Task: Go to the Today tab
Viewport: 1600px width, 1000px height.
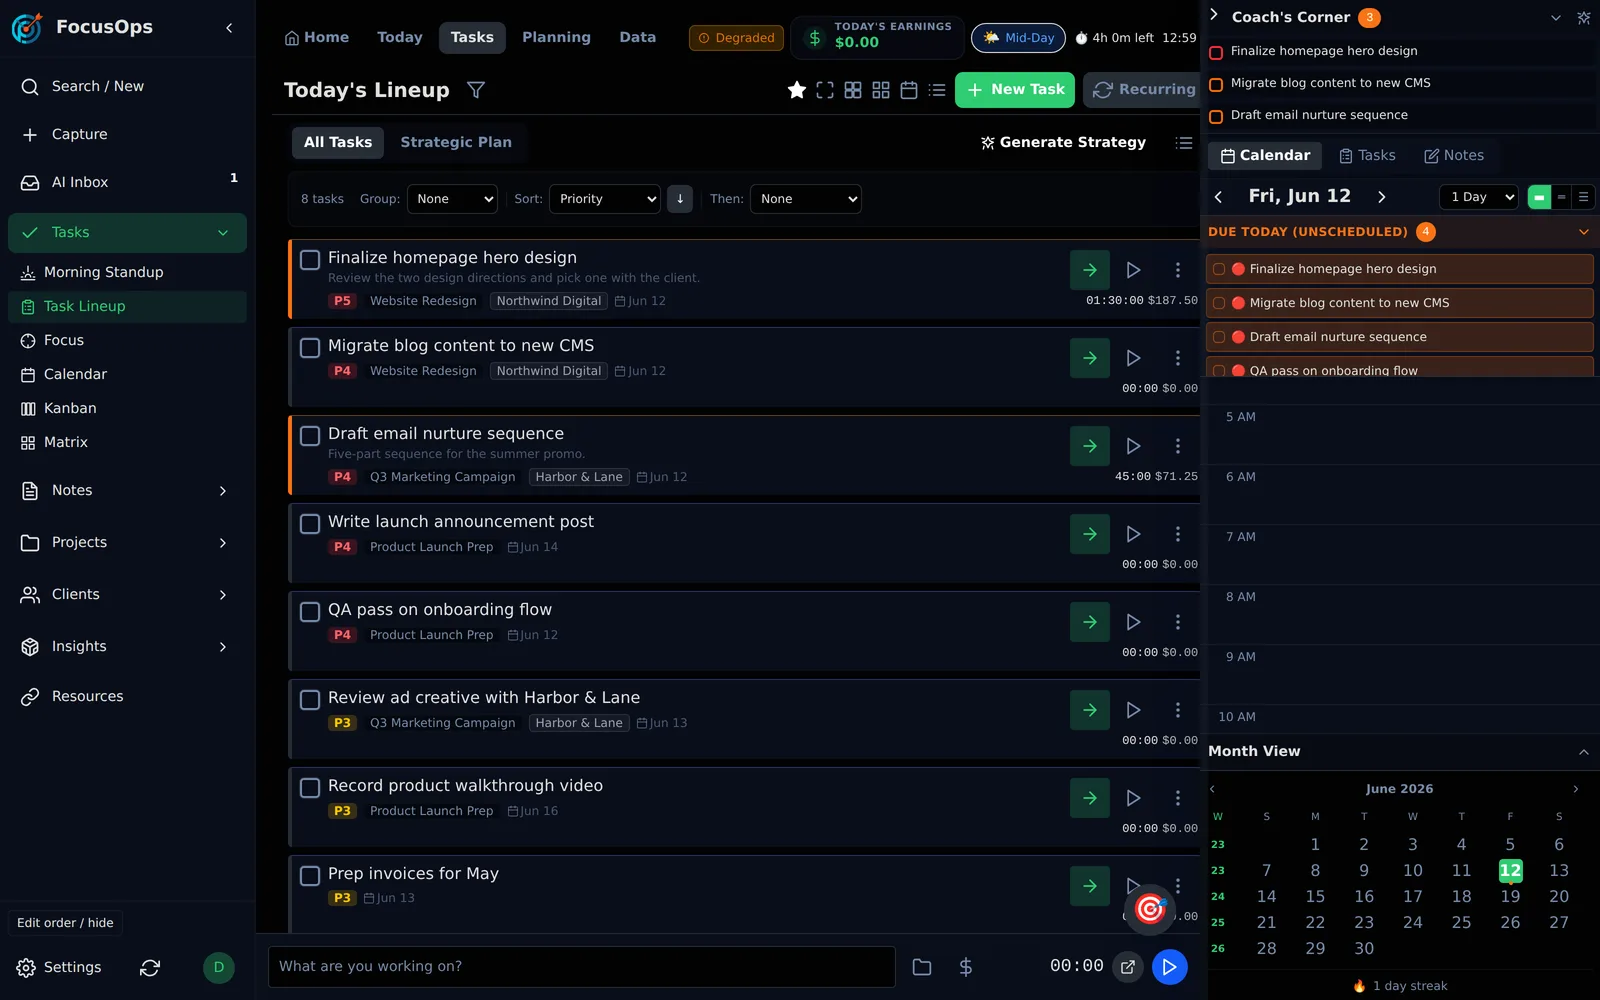Action: 400,38
